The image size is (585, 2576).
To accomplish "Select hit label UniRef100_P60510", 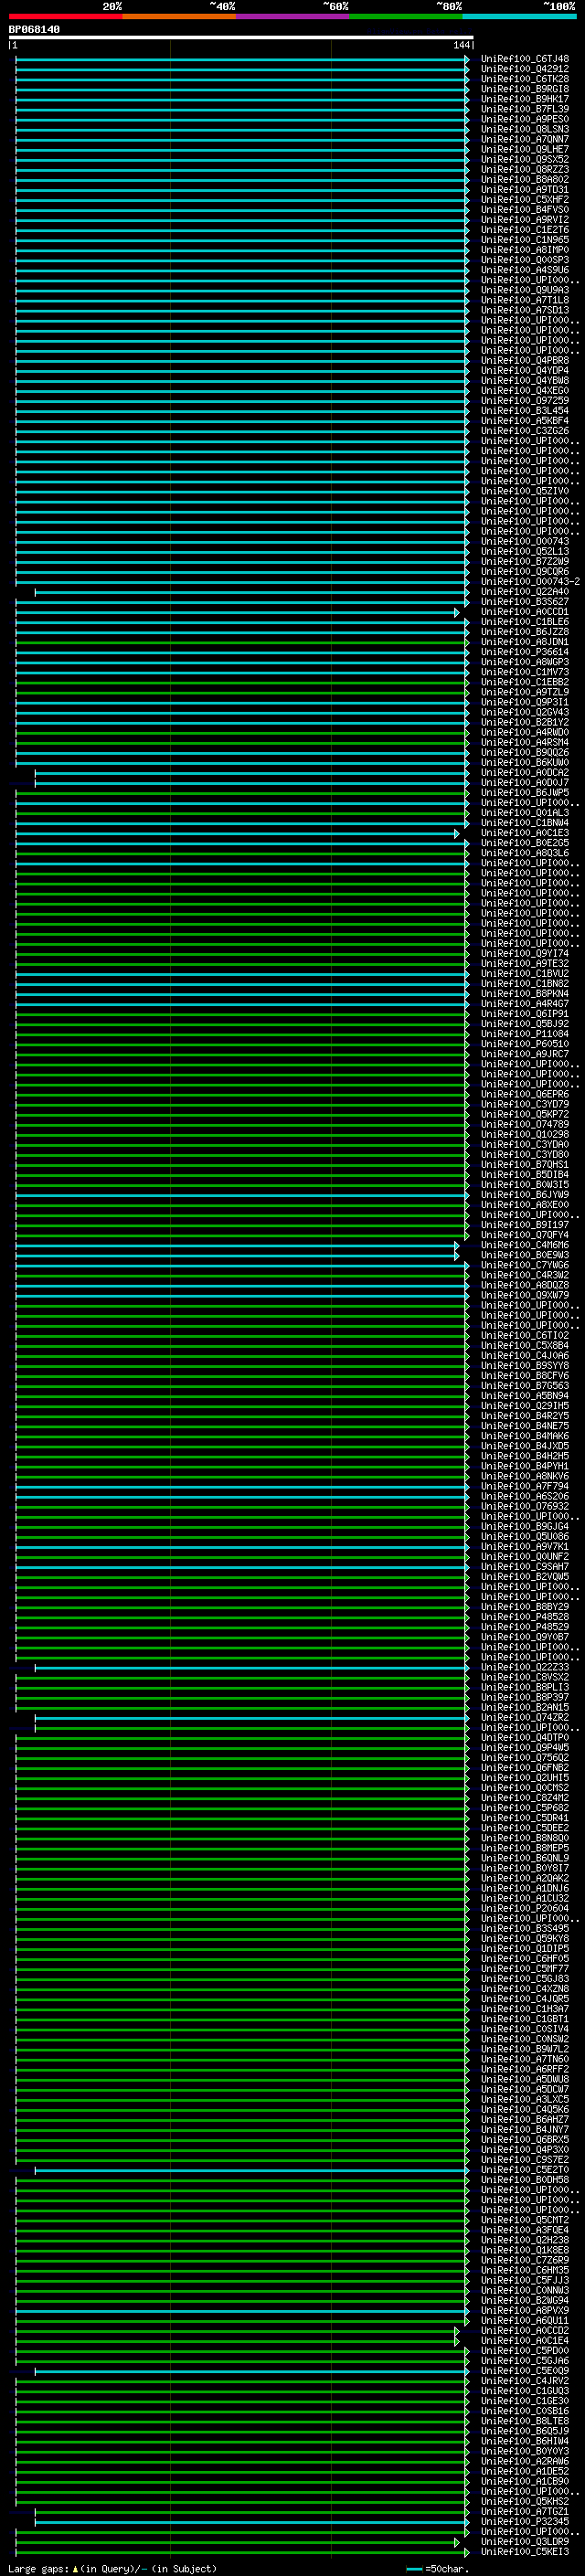I will point(524,1044).
